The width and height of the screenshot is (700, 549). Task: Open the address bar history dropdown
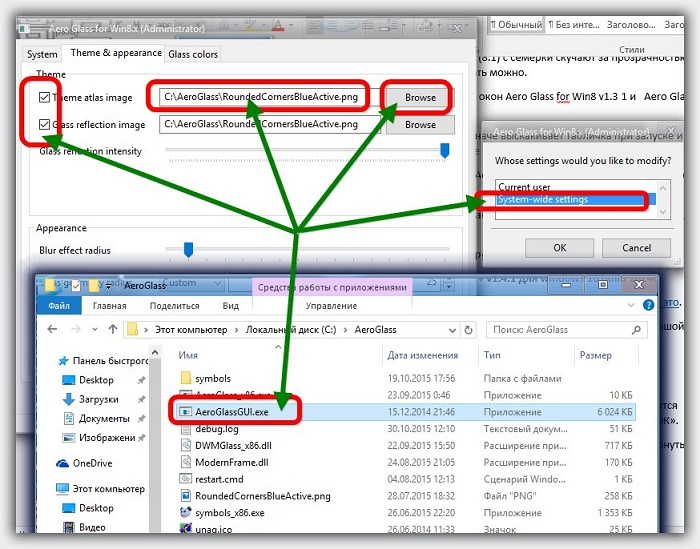452,330
